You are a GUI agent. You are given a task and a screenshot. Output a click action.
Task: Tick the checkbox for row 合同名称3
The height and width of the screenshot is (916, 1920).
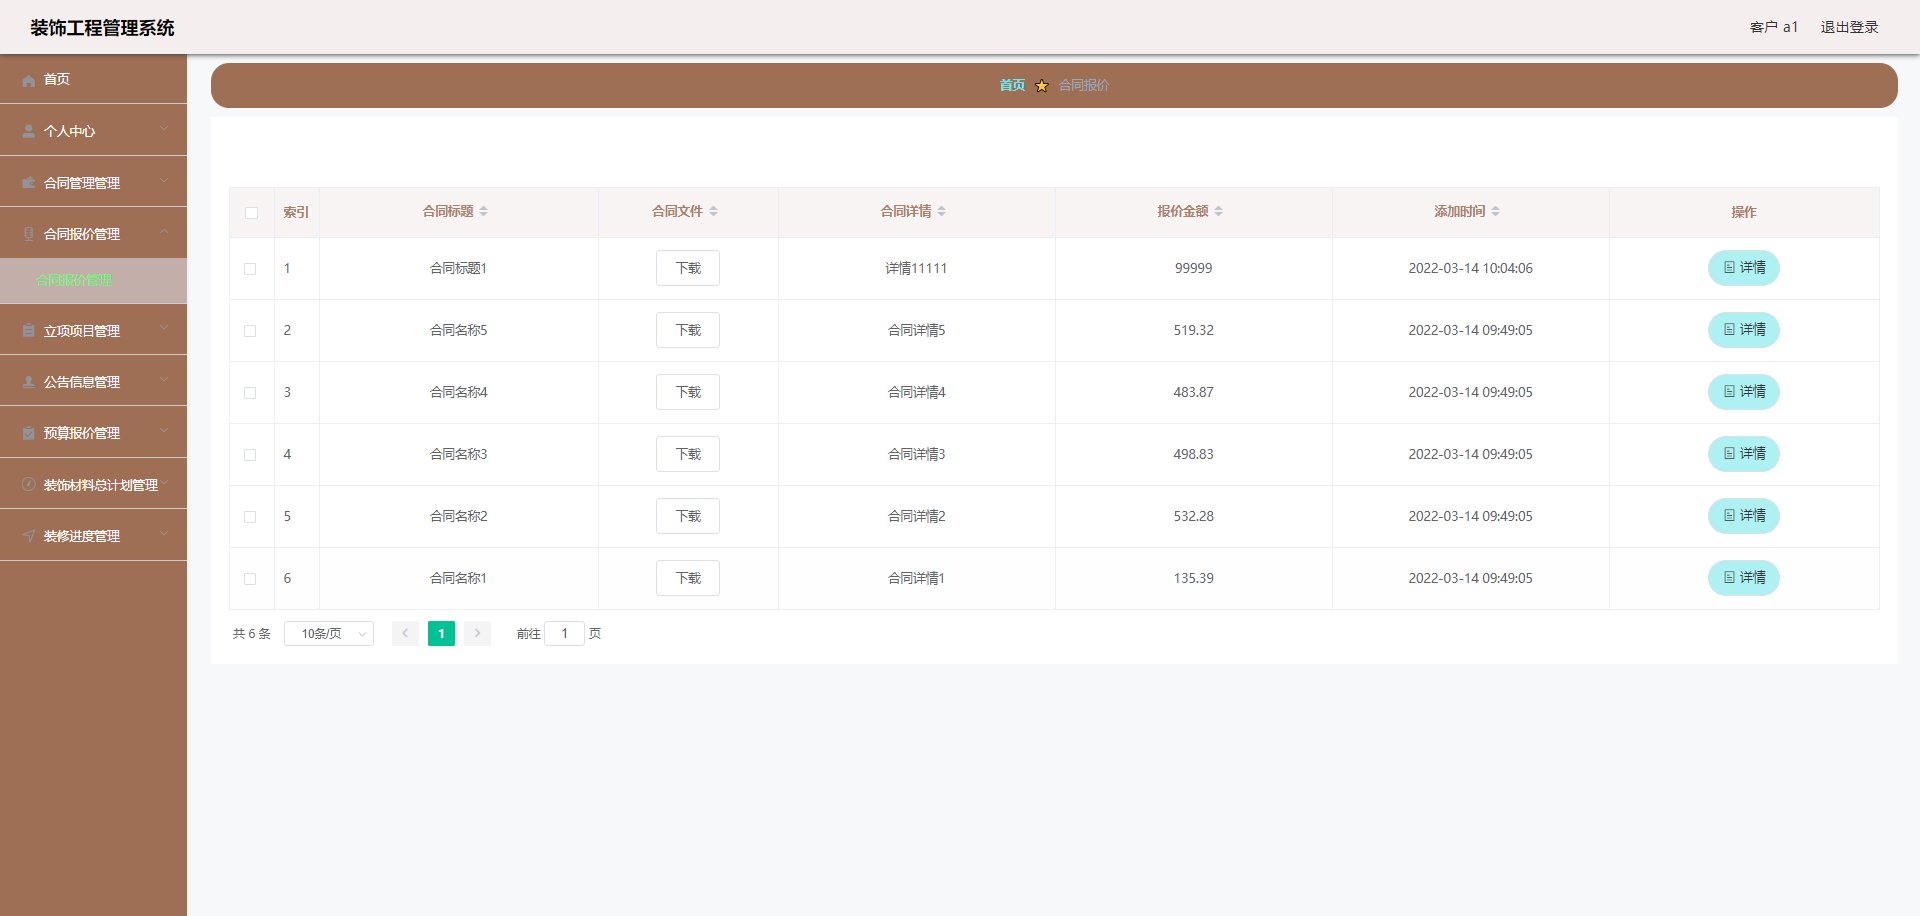[x=250, y=455]
